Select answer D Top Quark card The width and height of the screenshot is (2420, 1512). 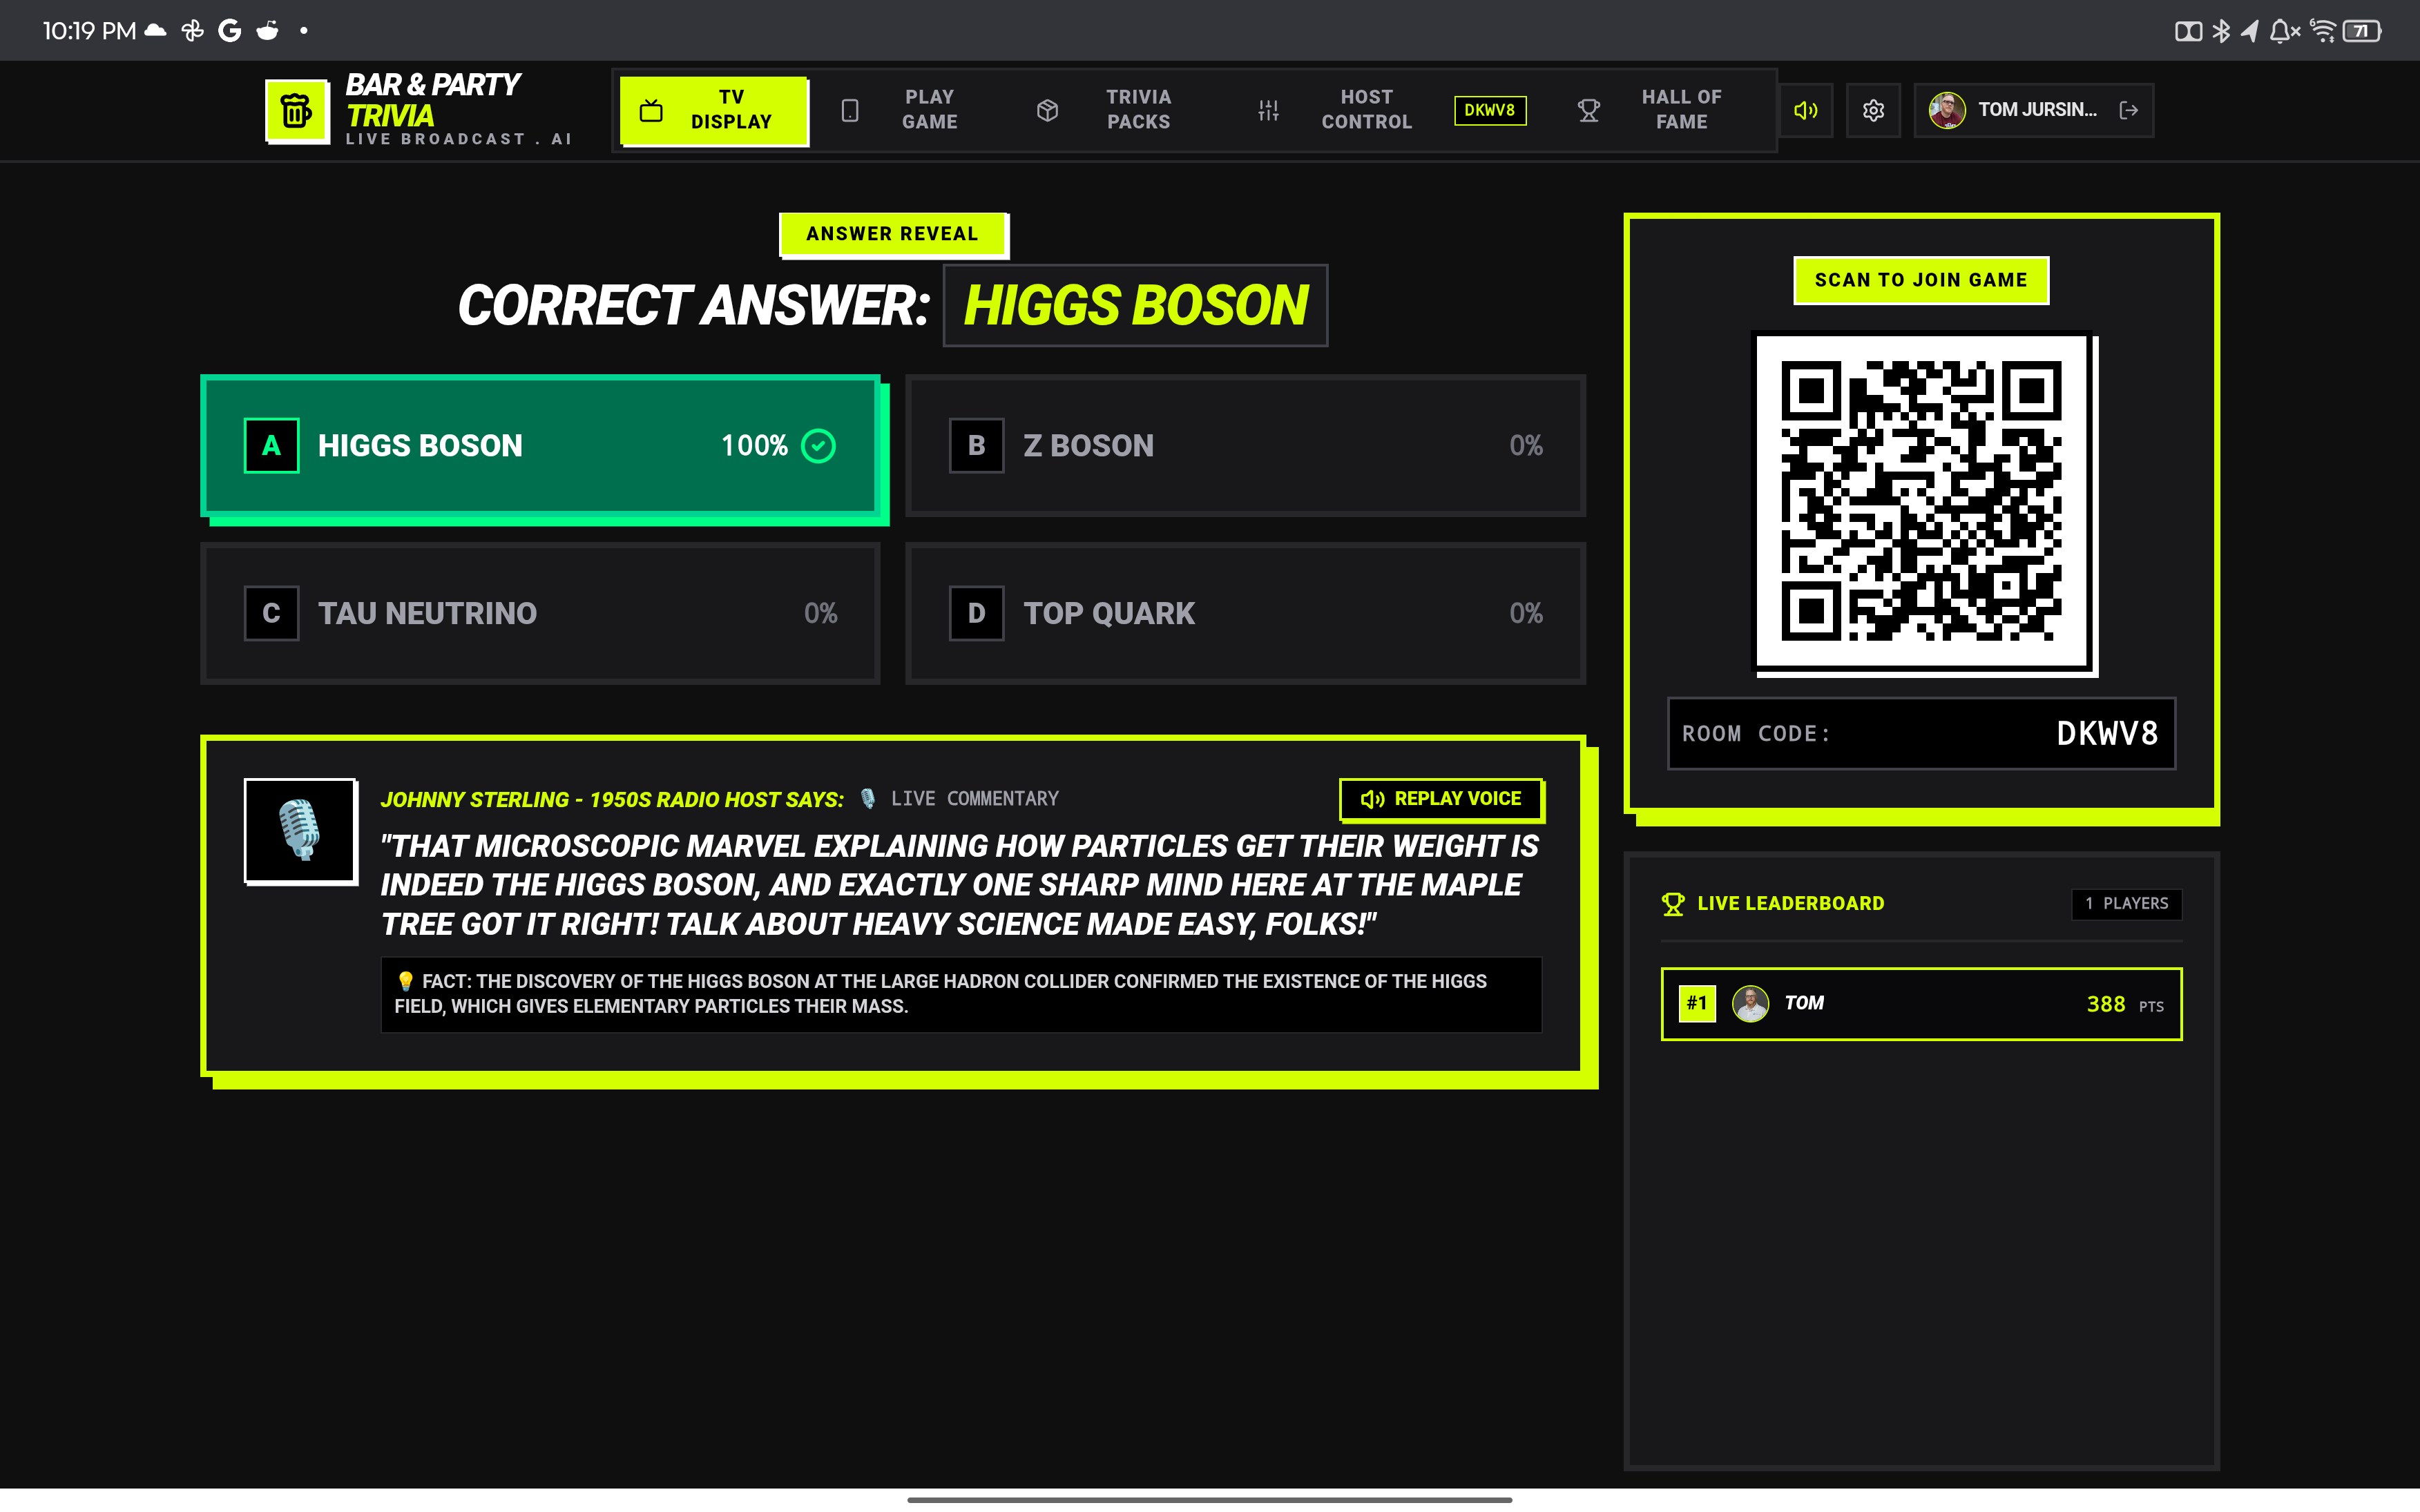[1245, 613]
